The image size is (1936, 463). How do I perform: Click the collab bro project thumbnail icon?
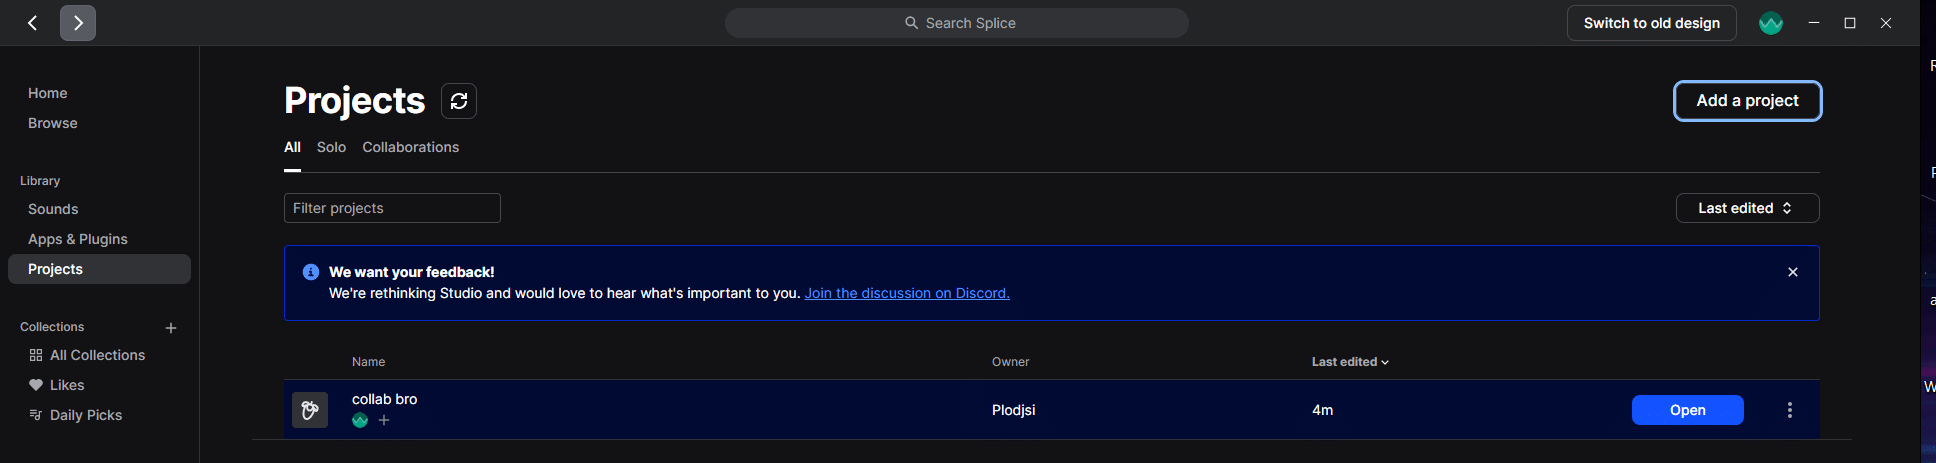310,410
